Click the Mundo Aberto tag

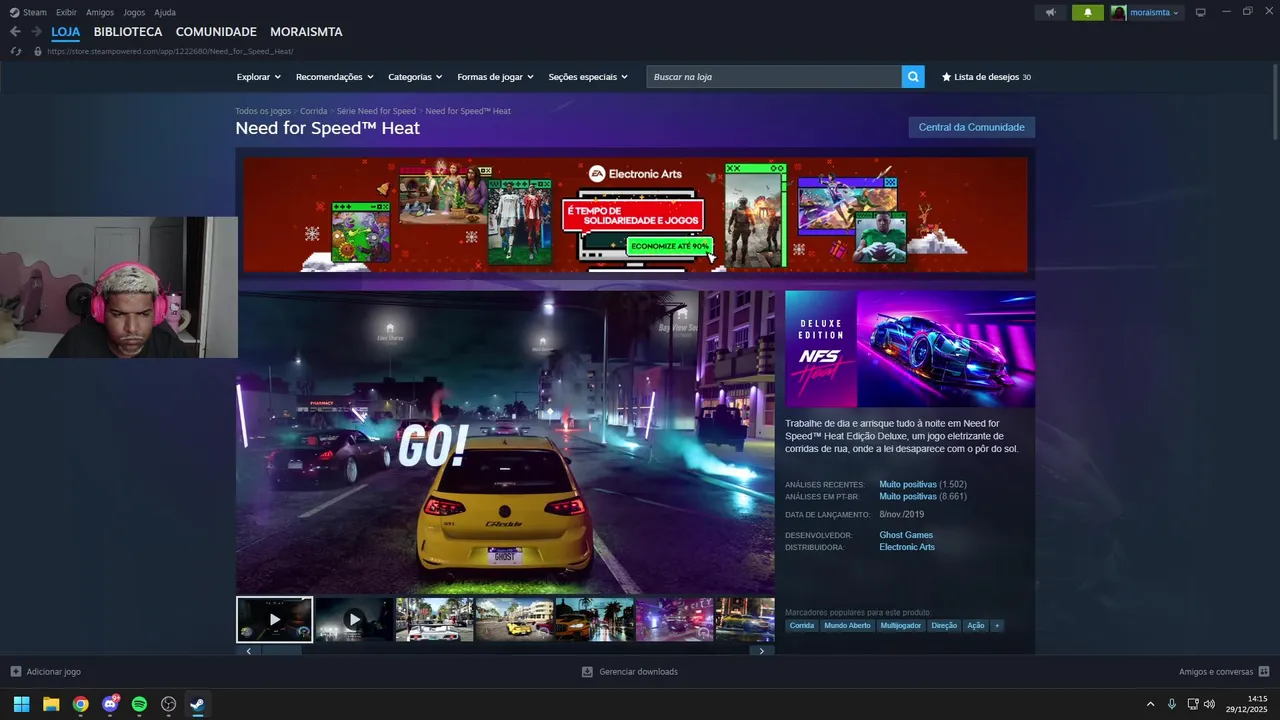(847, 626)
